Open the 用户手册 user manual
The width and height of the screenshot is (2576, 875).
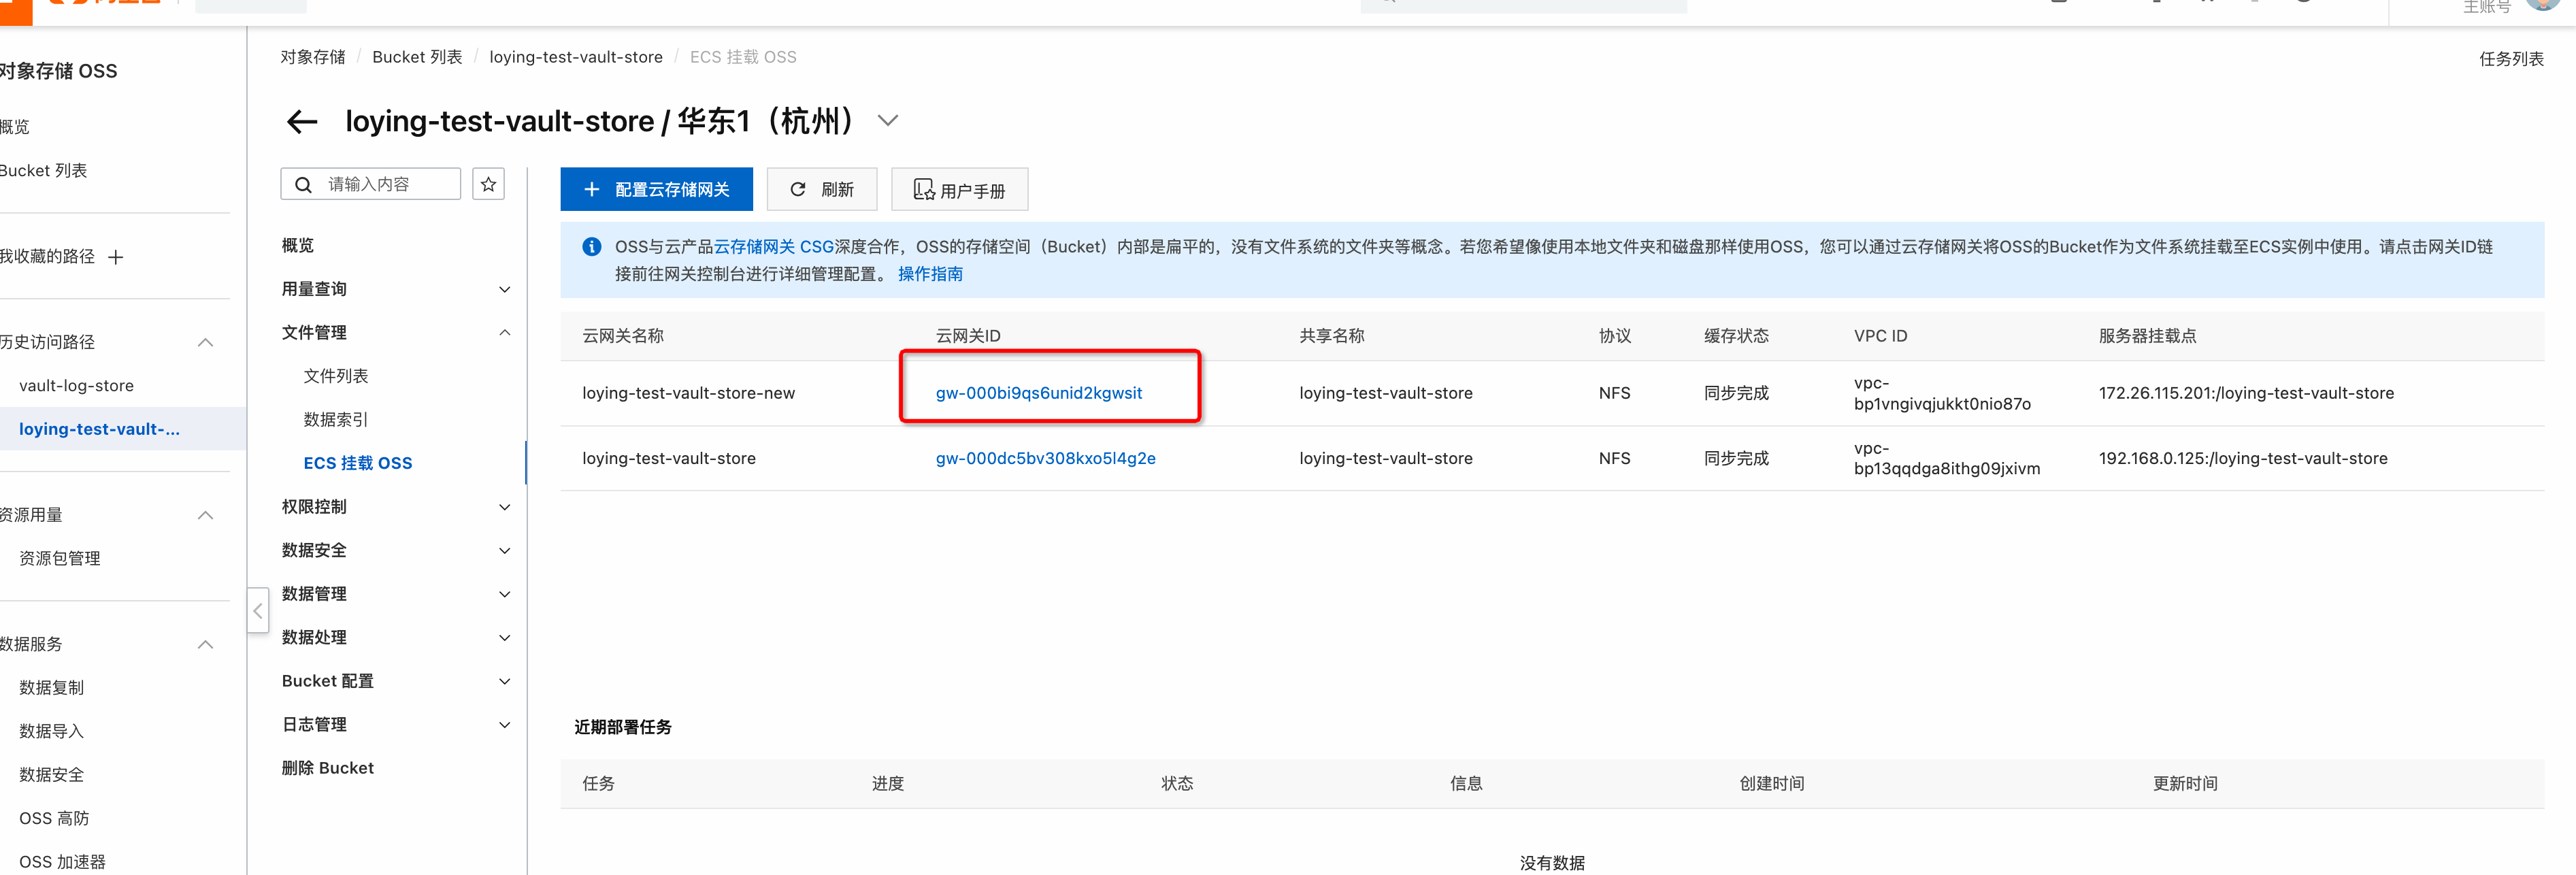click(x=959, y=189)
